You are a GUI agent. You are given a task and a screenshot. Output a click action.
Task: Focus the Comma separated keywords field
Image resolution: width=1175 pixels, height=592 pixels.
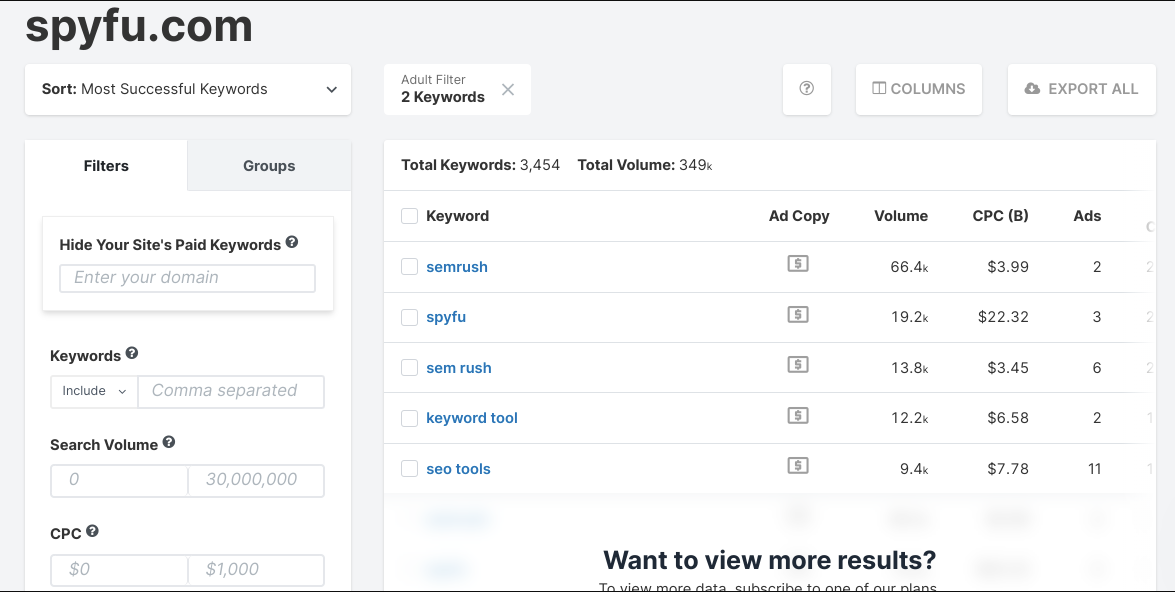click(x=232, y=391)
